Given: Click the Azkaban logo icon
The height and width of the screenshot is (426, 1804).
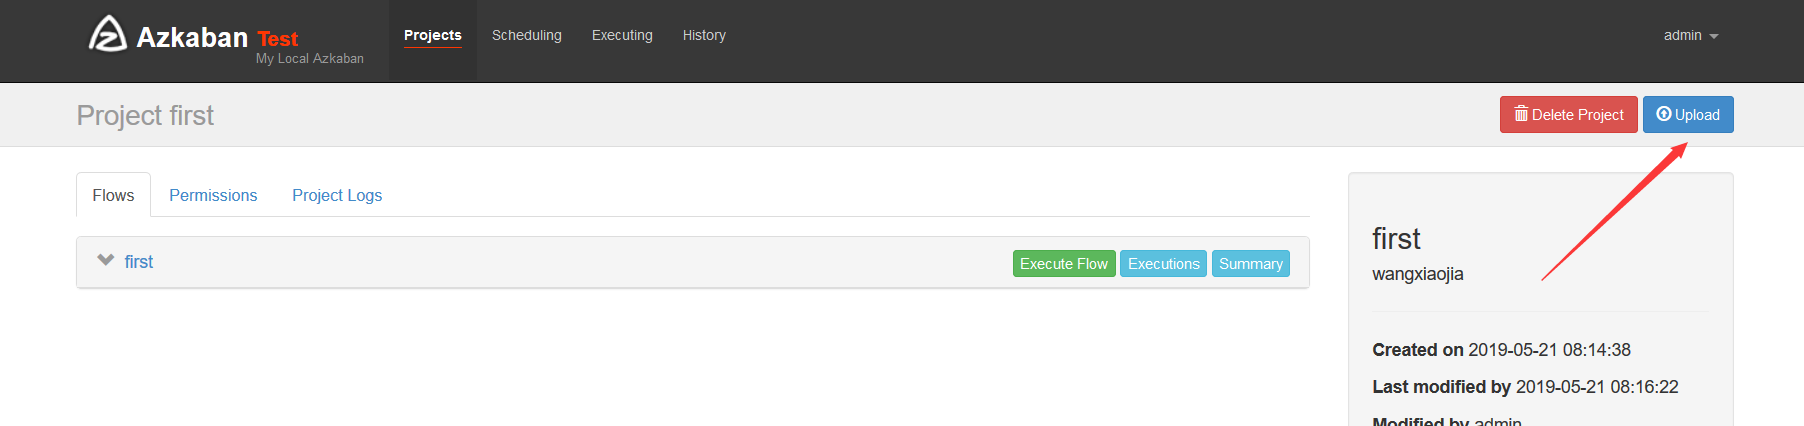Looking at the screenshot, I should click(x=108, y=33).
